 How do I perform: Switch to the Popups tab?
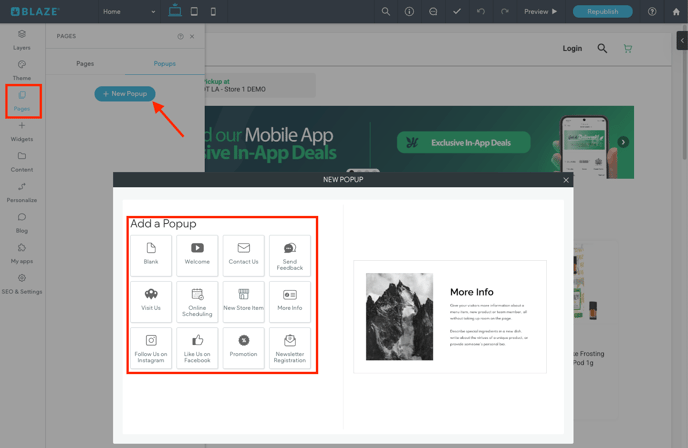[x=164, y=63]
